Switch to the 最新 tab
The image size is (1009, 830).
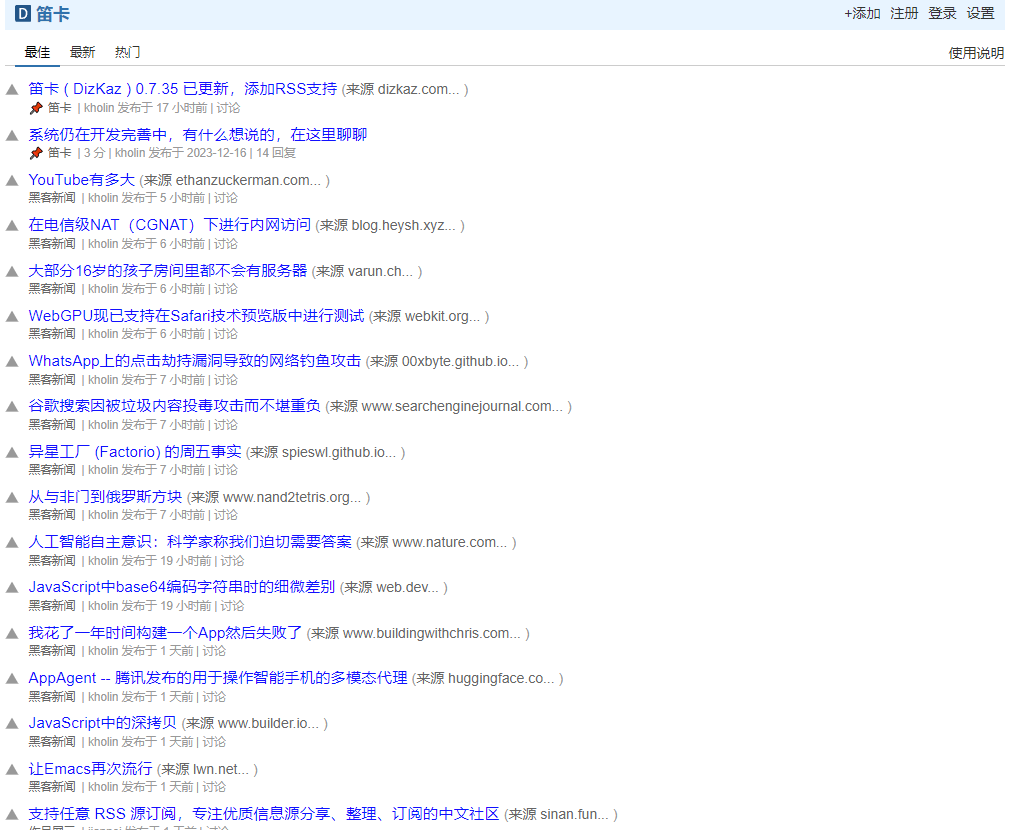[81, 52]
